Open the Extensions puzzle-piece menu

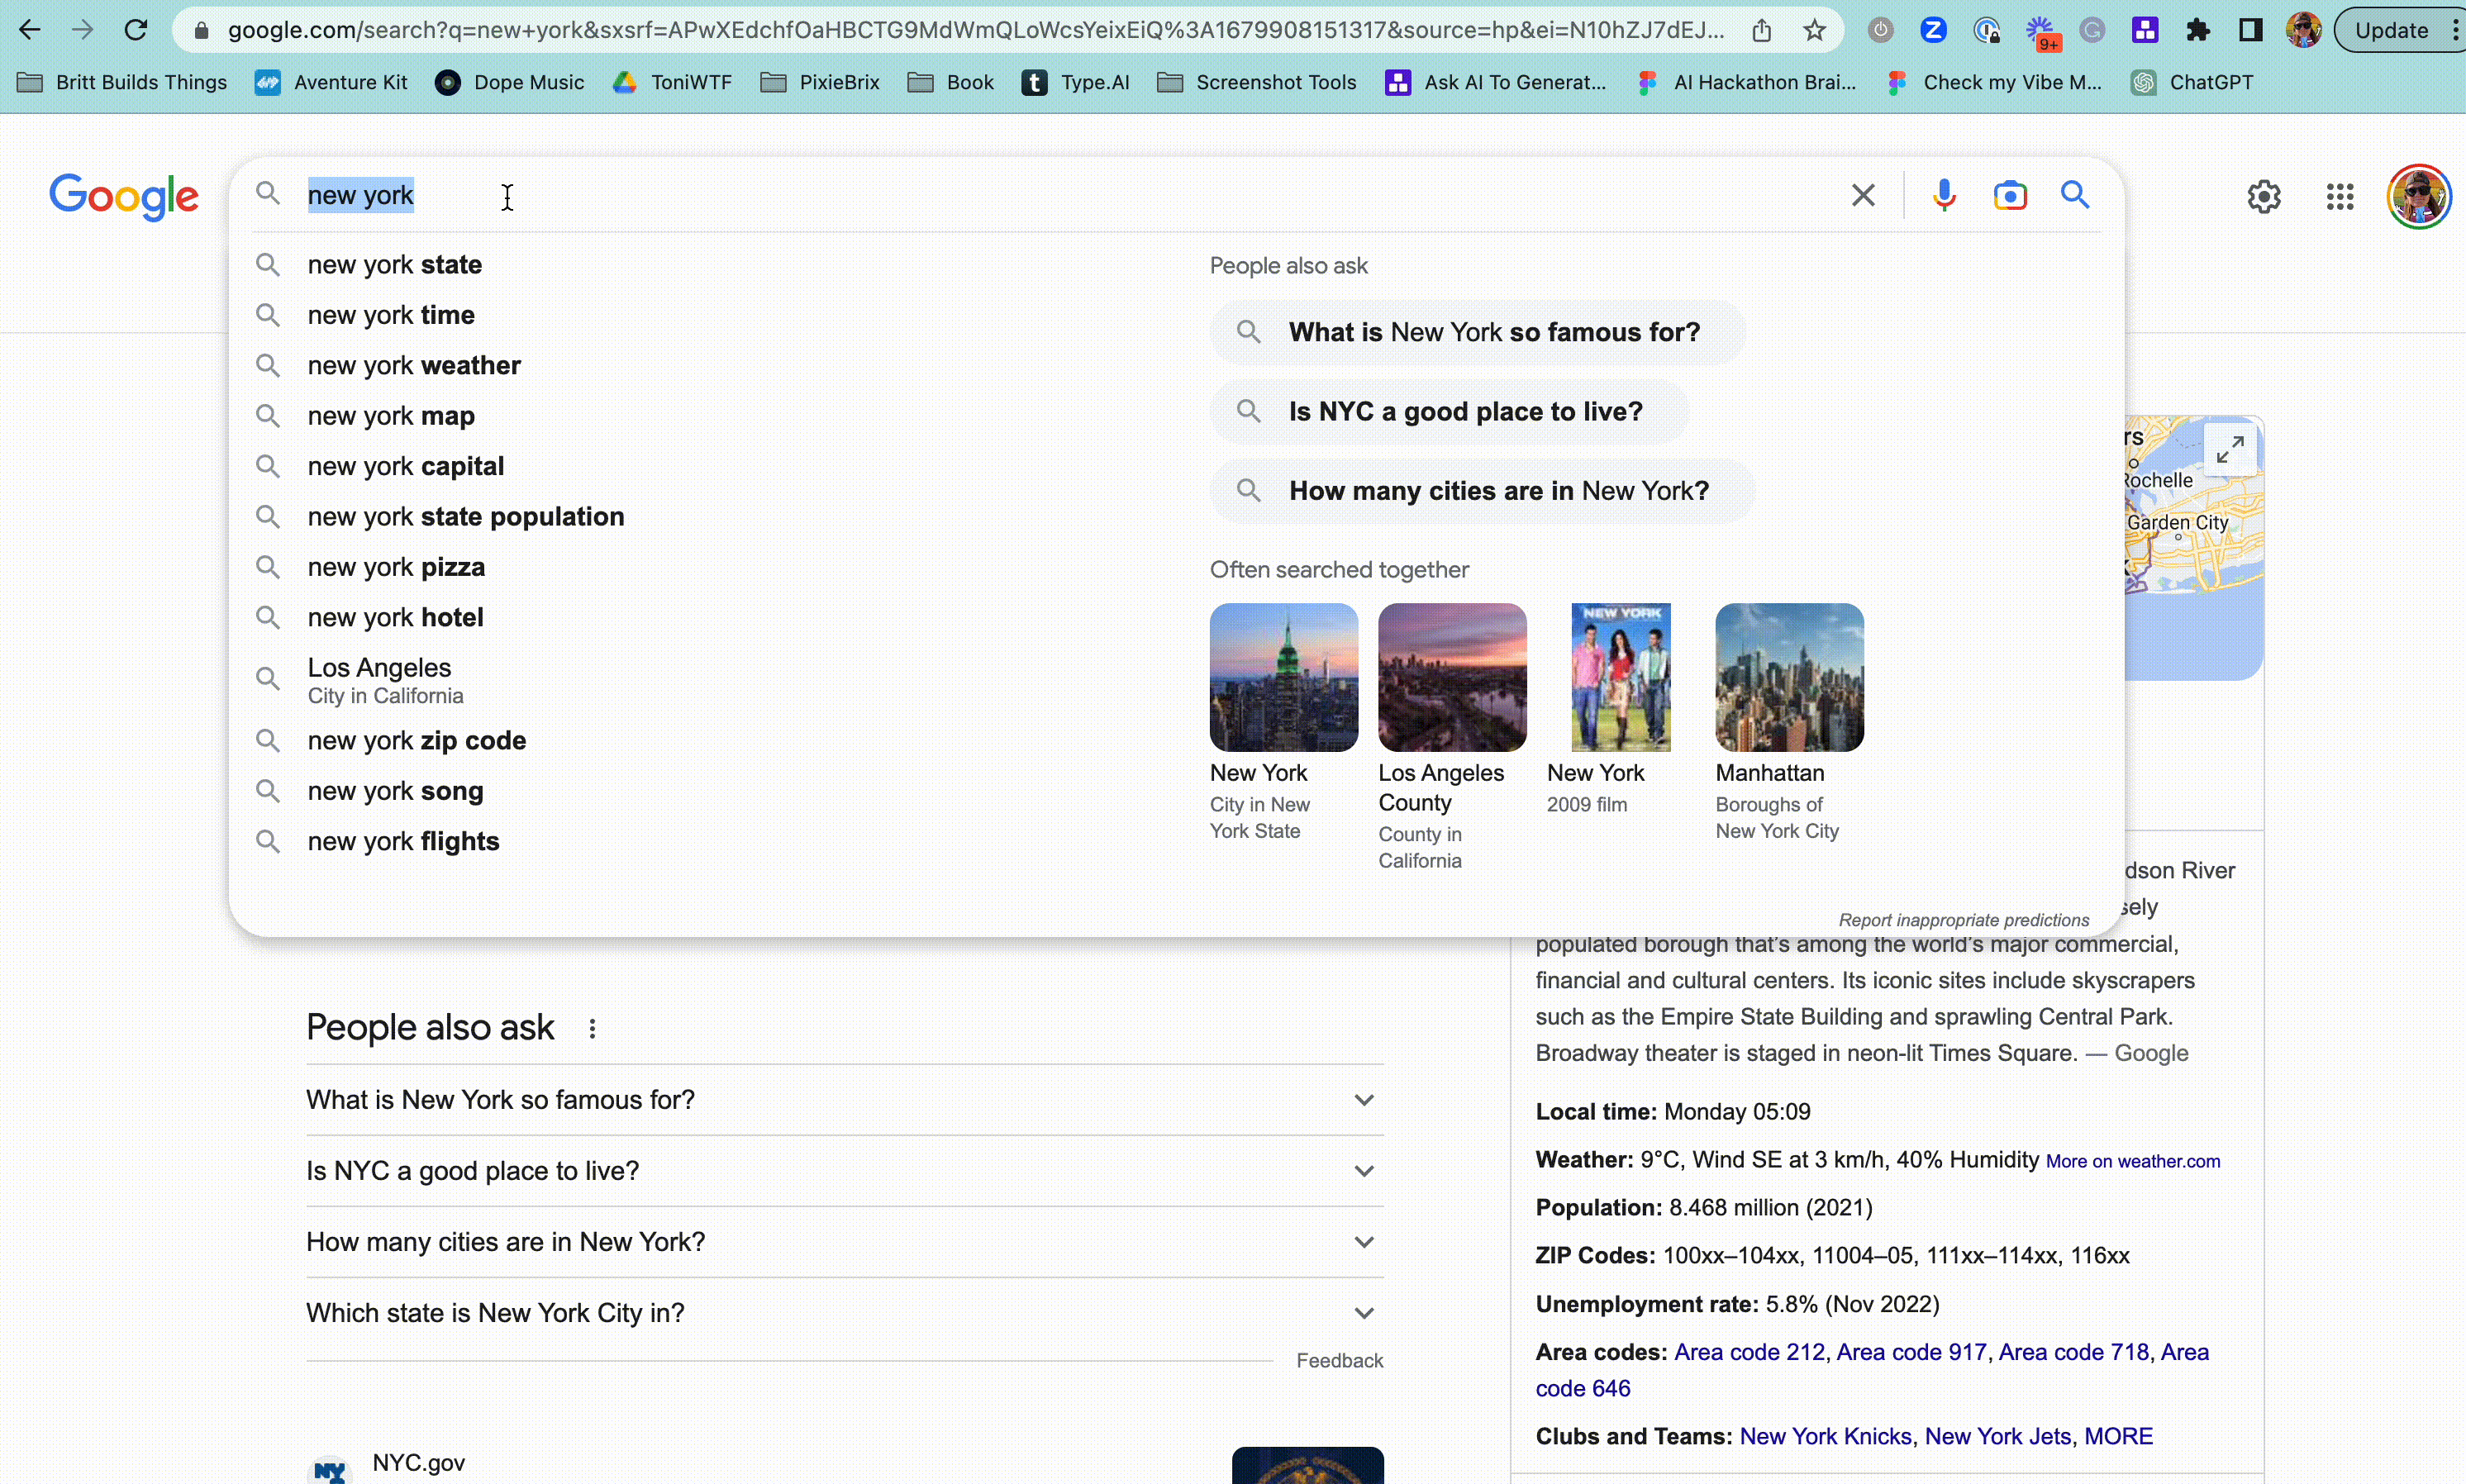coord(2197,30)
